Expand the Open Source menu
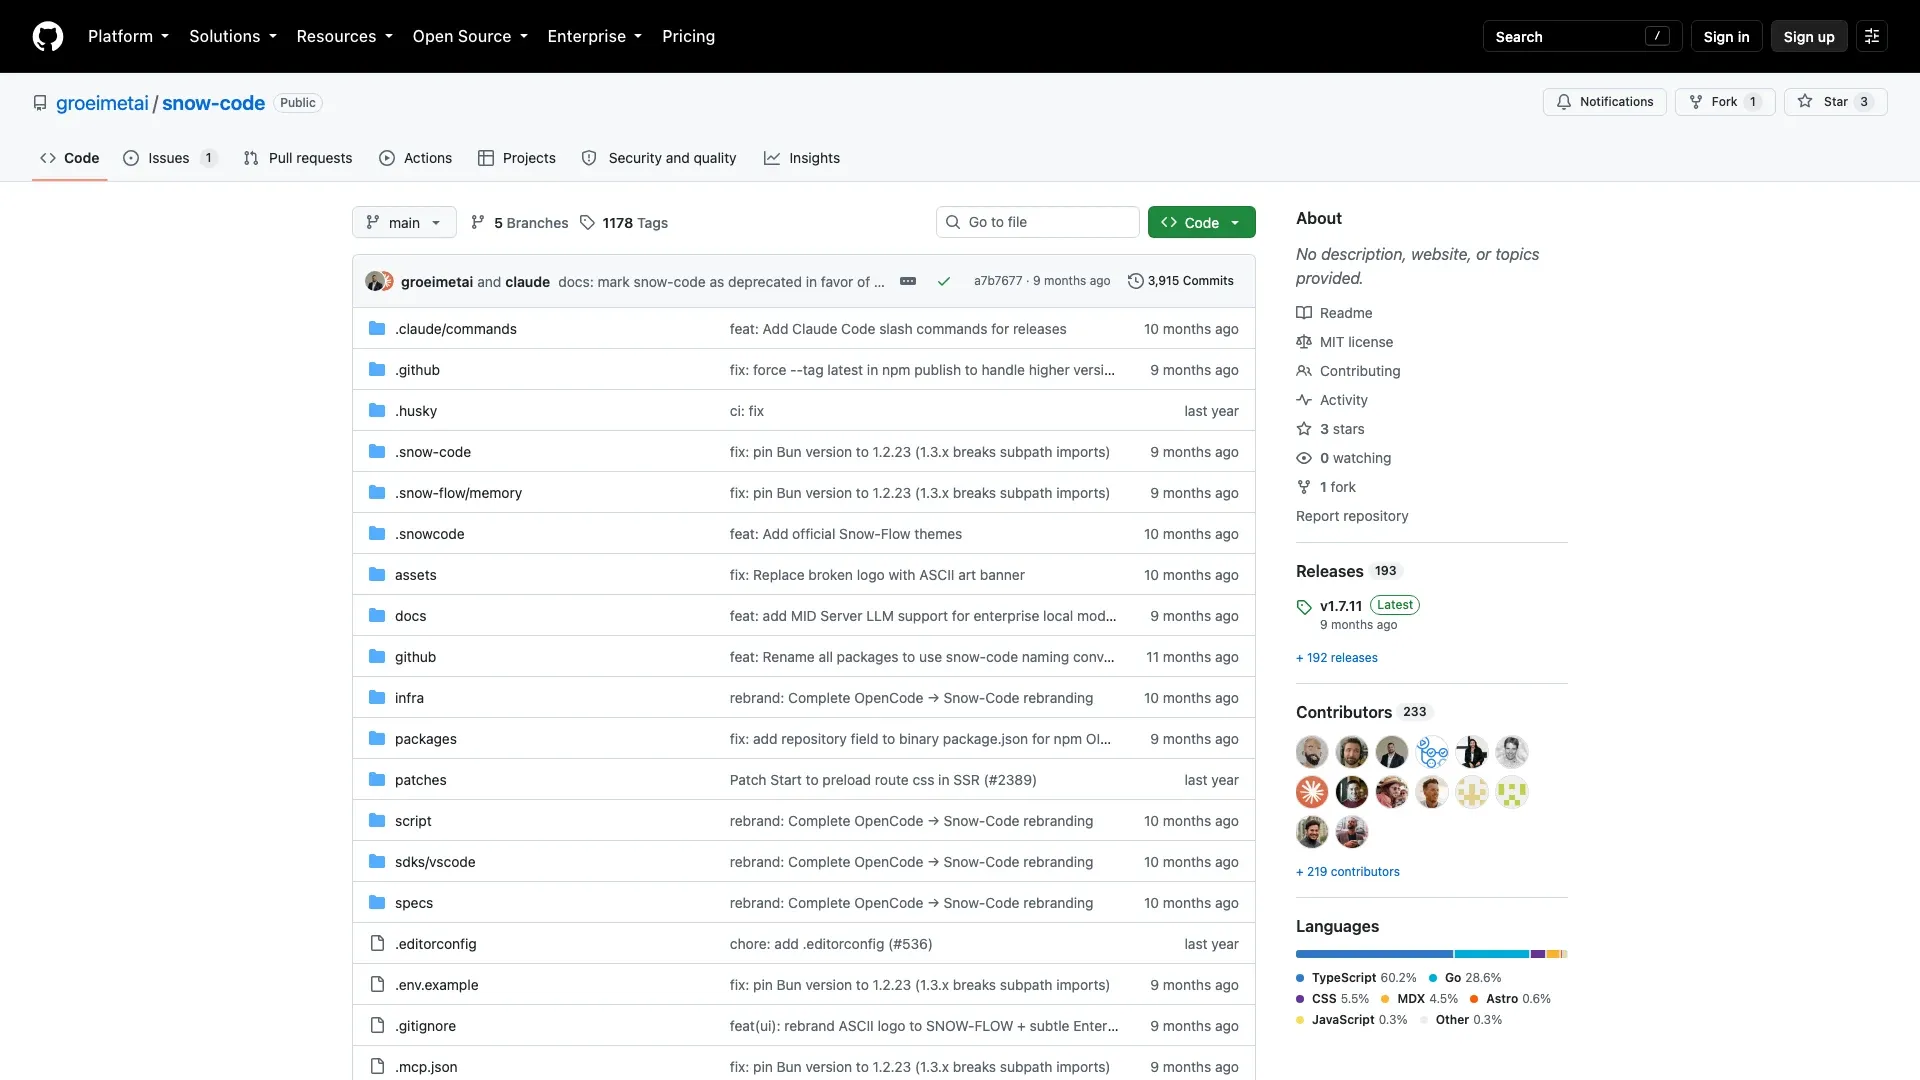This screenshot has height=1080, width=1920. (x=470, y=36)
